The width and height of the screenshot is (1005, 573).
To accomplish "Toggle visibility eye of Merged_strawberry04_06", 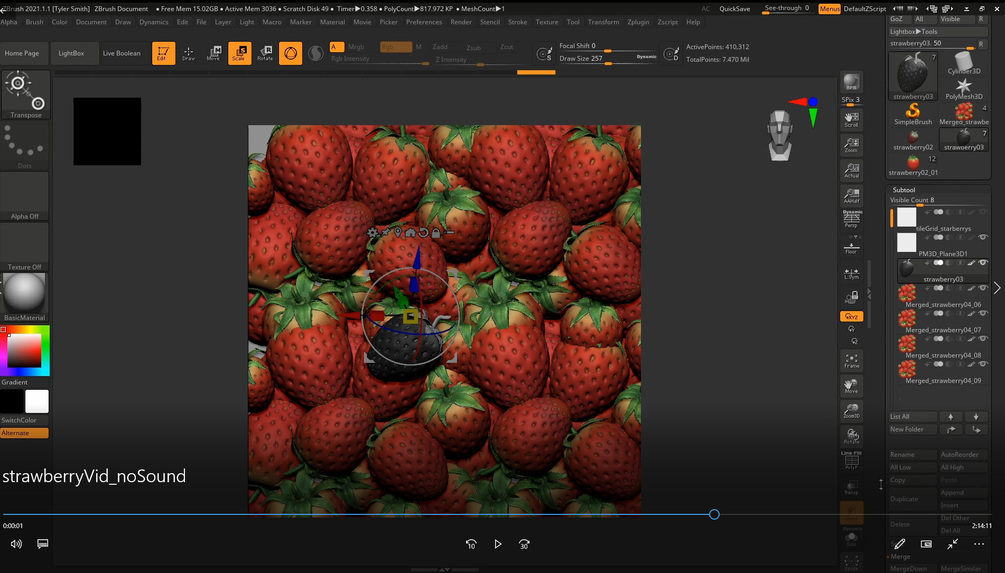I will [x=983, y=288].
